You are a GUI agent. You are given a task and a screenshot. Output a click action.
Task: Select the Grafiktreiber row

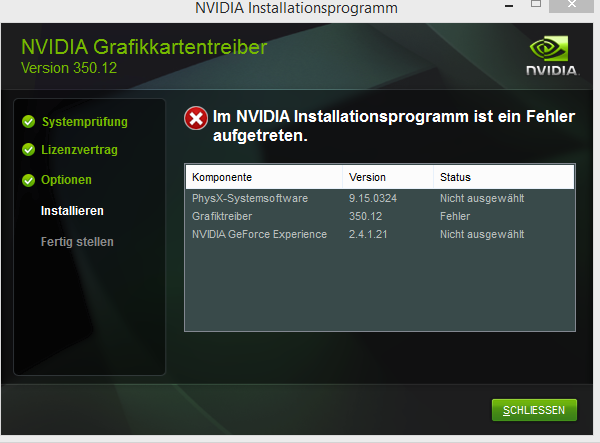pos(380,216)
